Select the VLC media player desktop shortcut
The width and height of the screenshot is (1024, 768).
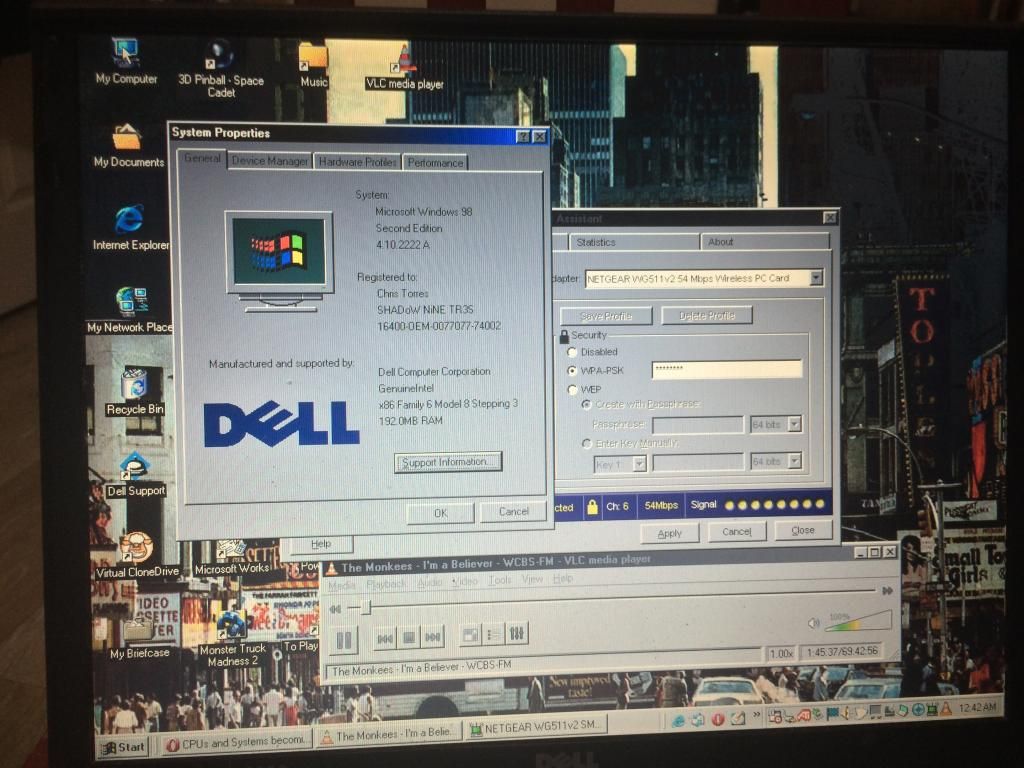(x=404, y=68)
